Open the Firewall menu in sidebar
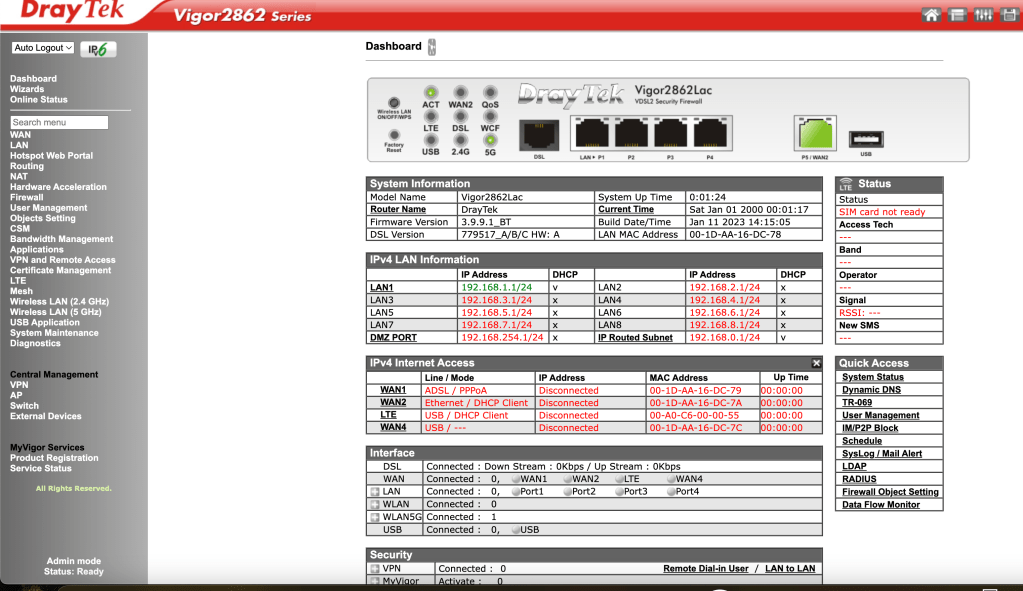Viewport: 1023px width, 591px height. point(27,197)
